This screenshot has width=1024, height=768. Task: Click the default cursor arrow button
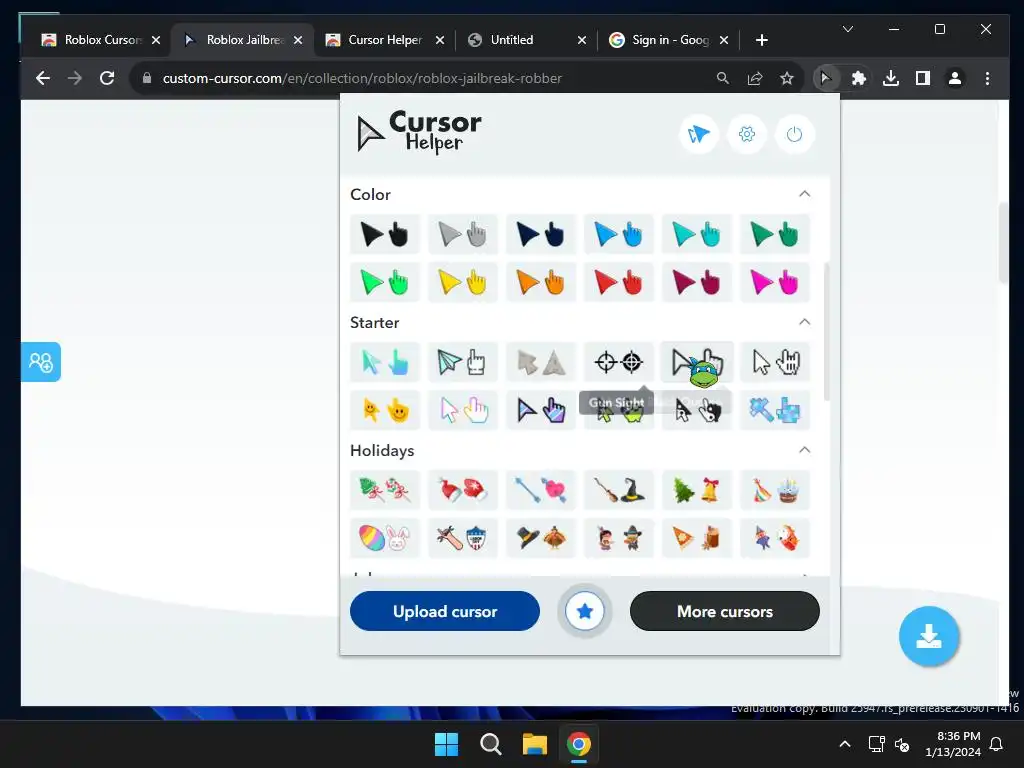[x=699, y=134]
